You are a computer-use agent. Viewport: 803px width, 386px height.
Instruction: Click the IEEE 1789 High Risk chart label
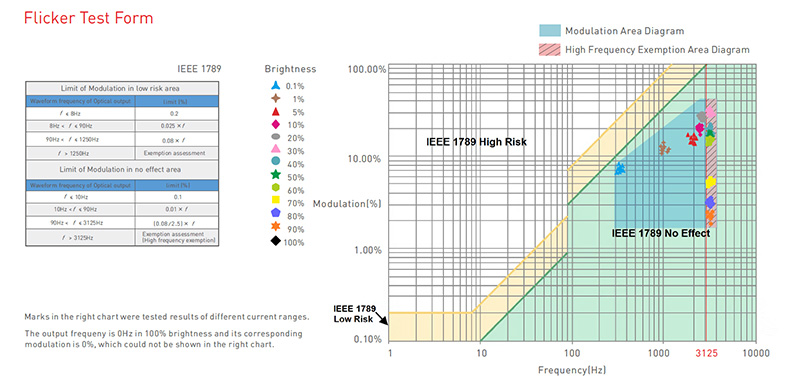[476, 142]
